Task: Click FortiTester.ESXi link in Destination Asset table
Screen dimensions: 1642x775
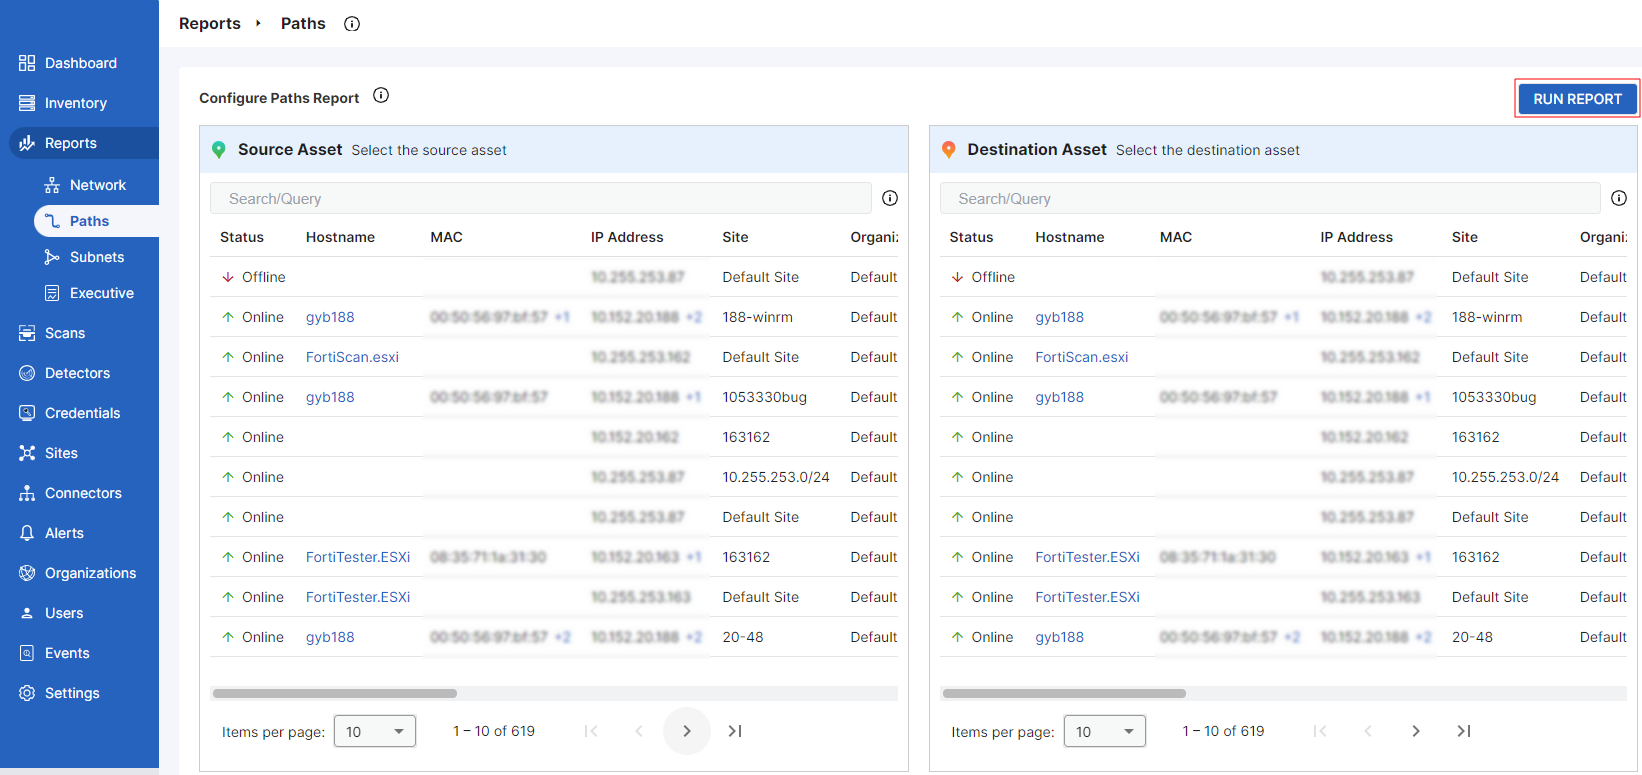Action: pos(1087,557)
